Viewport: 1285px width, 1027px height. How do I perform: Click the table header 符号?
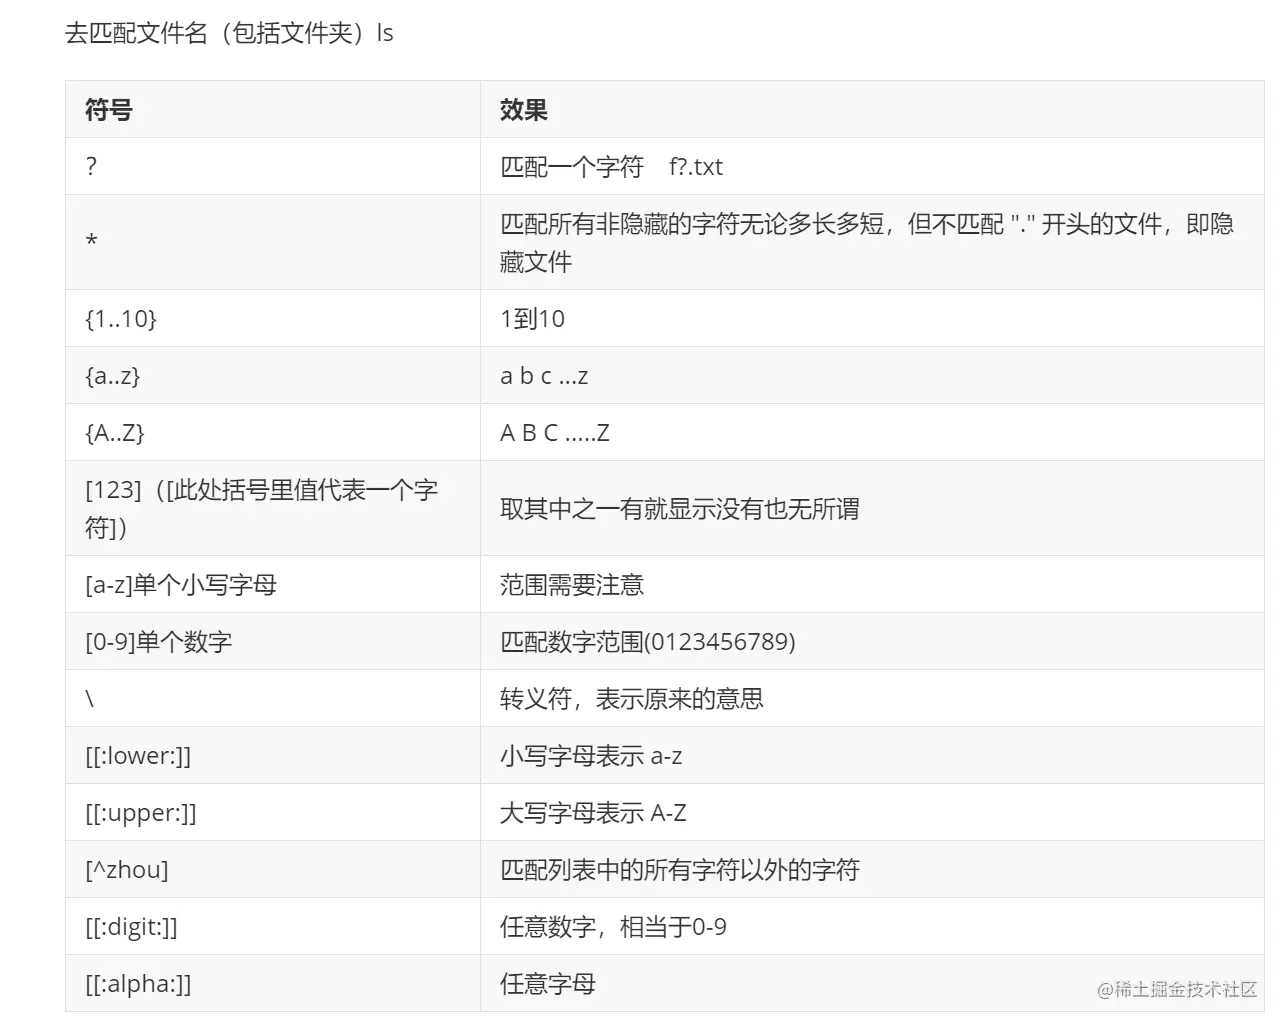[108, 110]
